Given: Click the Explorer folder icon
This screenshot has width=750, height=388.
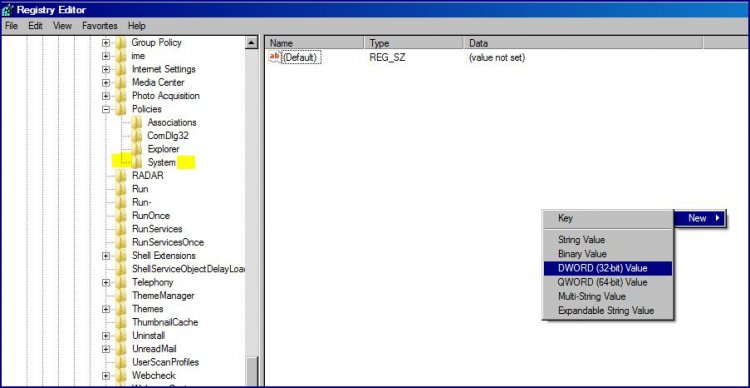Looking at the screenshot, I should [x=136, y=149].
